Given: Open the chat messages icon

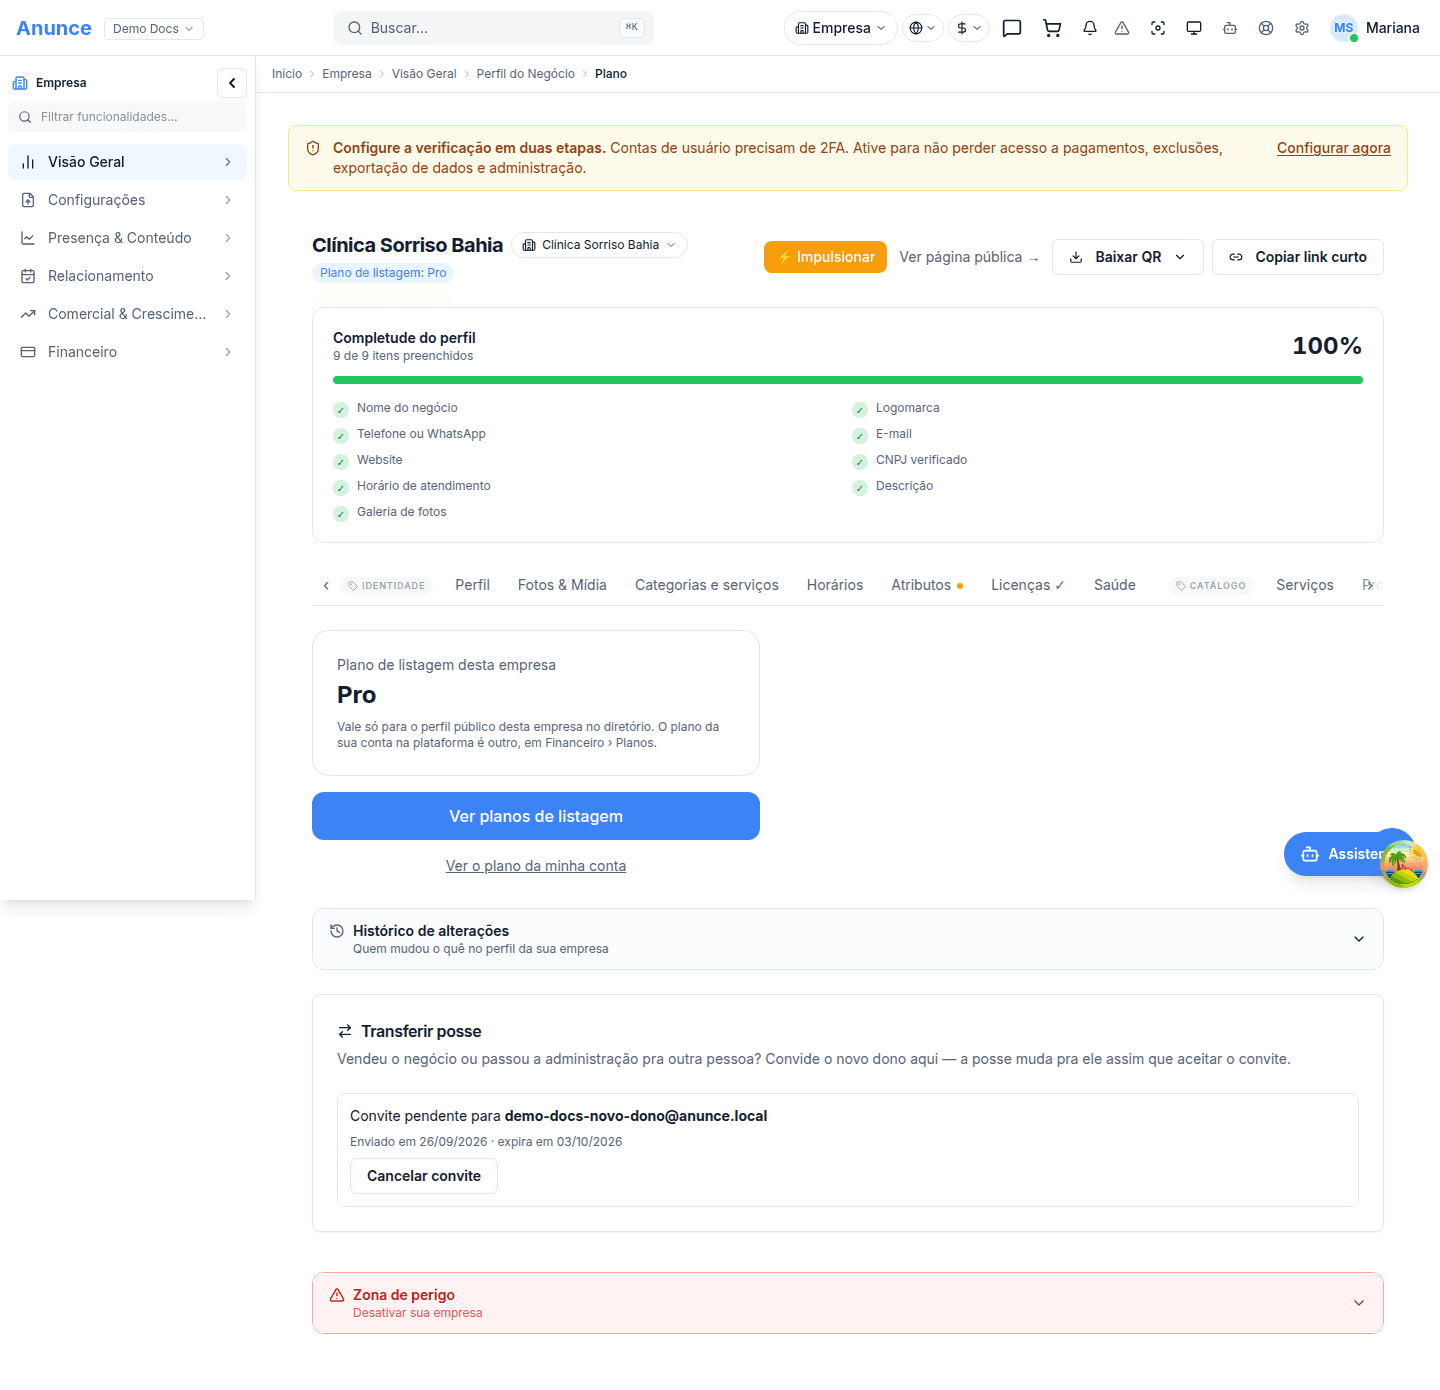Looking at the screenshot, I should [x=1012, y=28].
